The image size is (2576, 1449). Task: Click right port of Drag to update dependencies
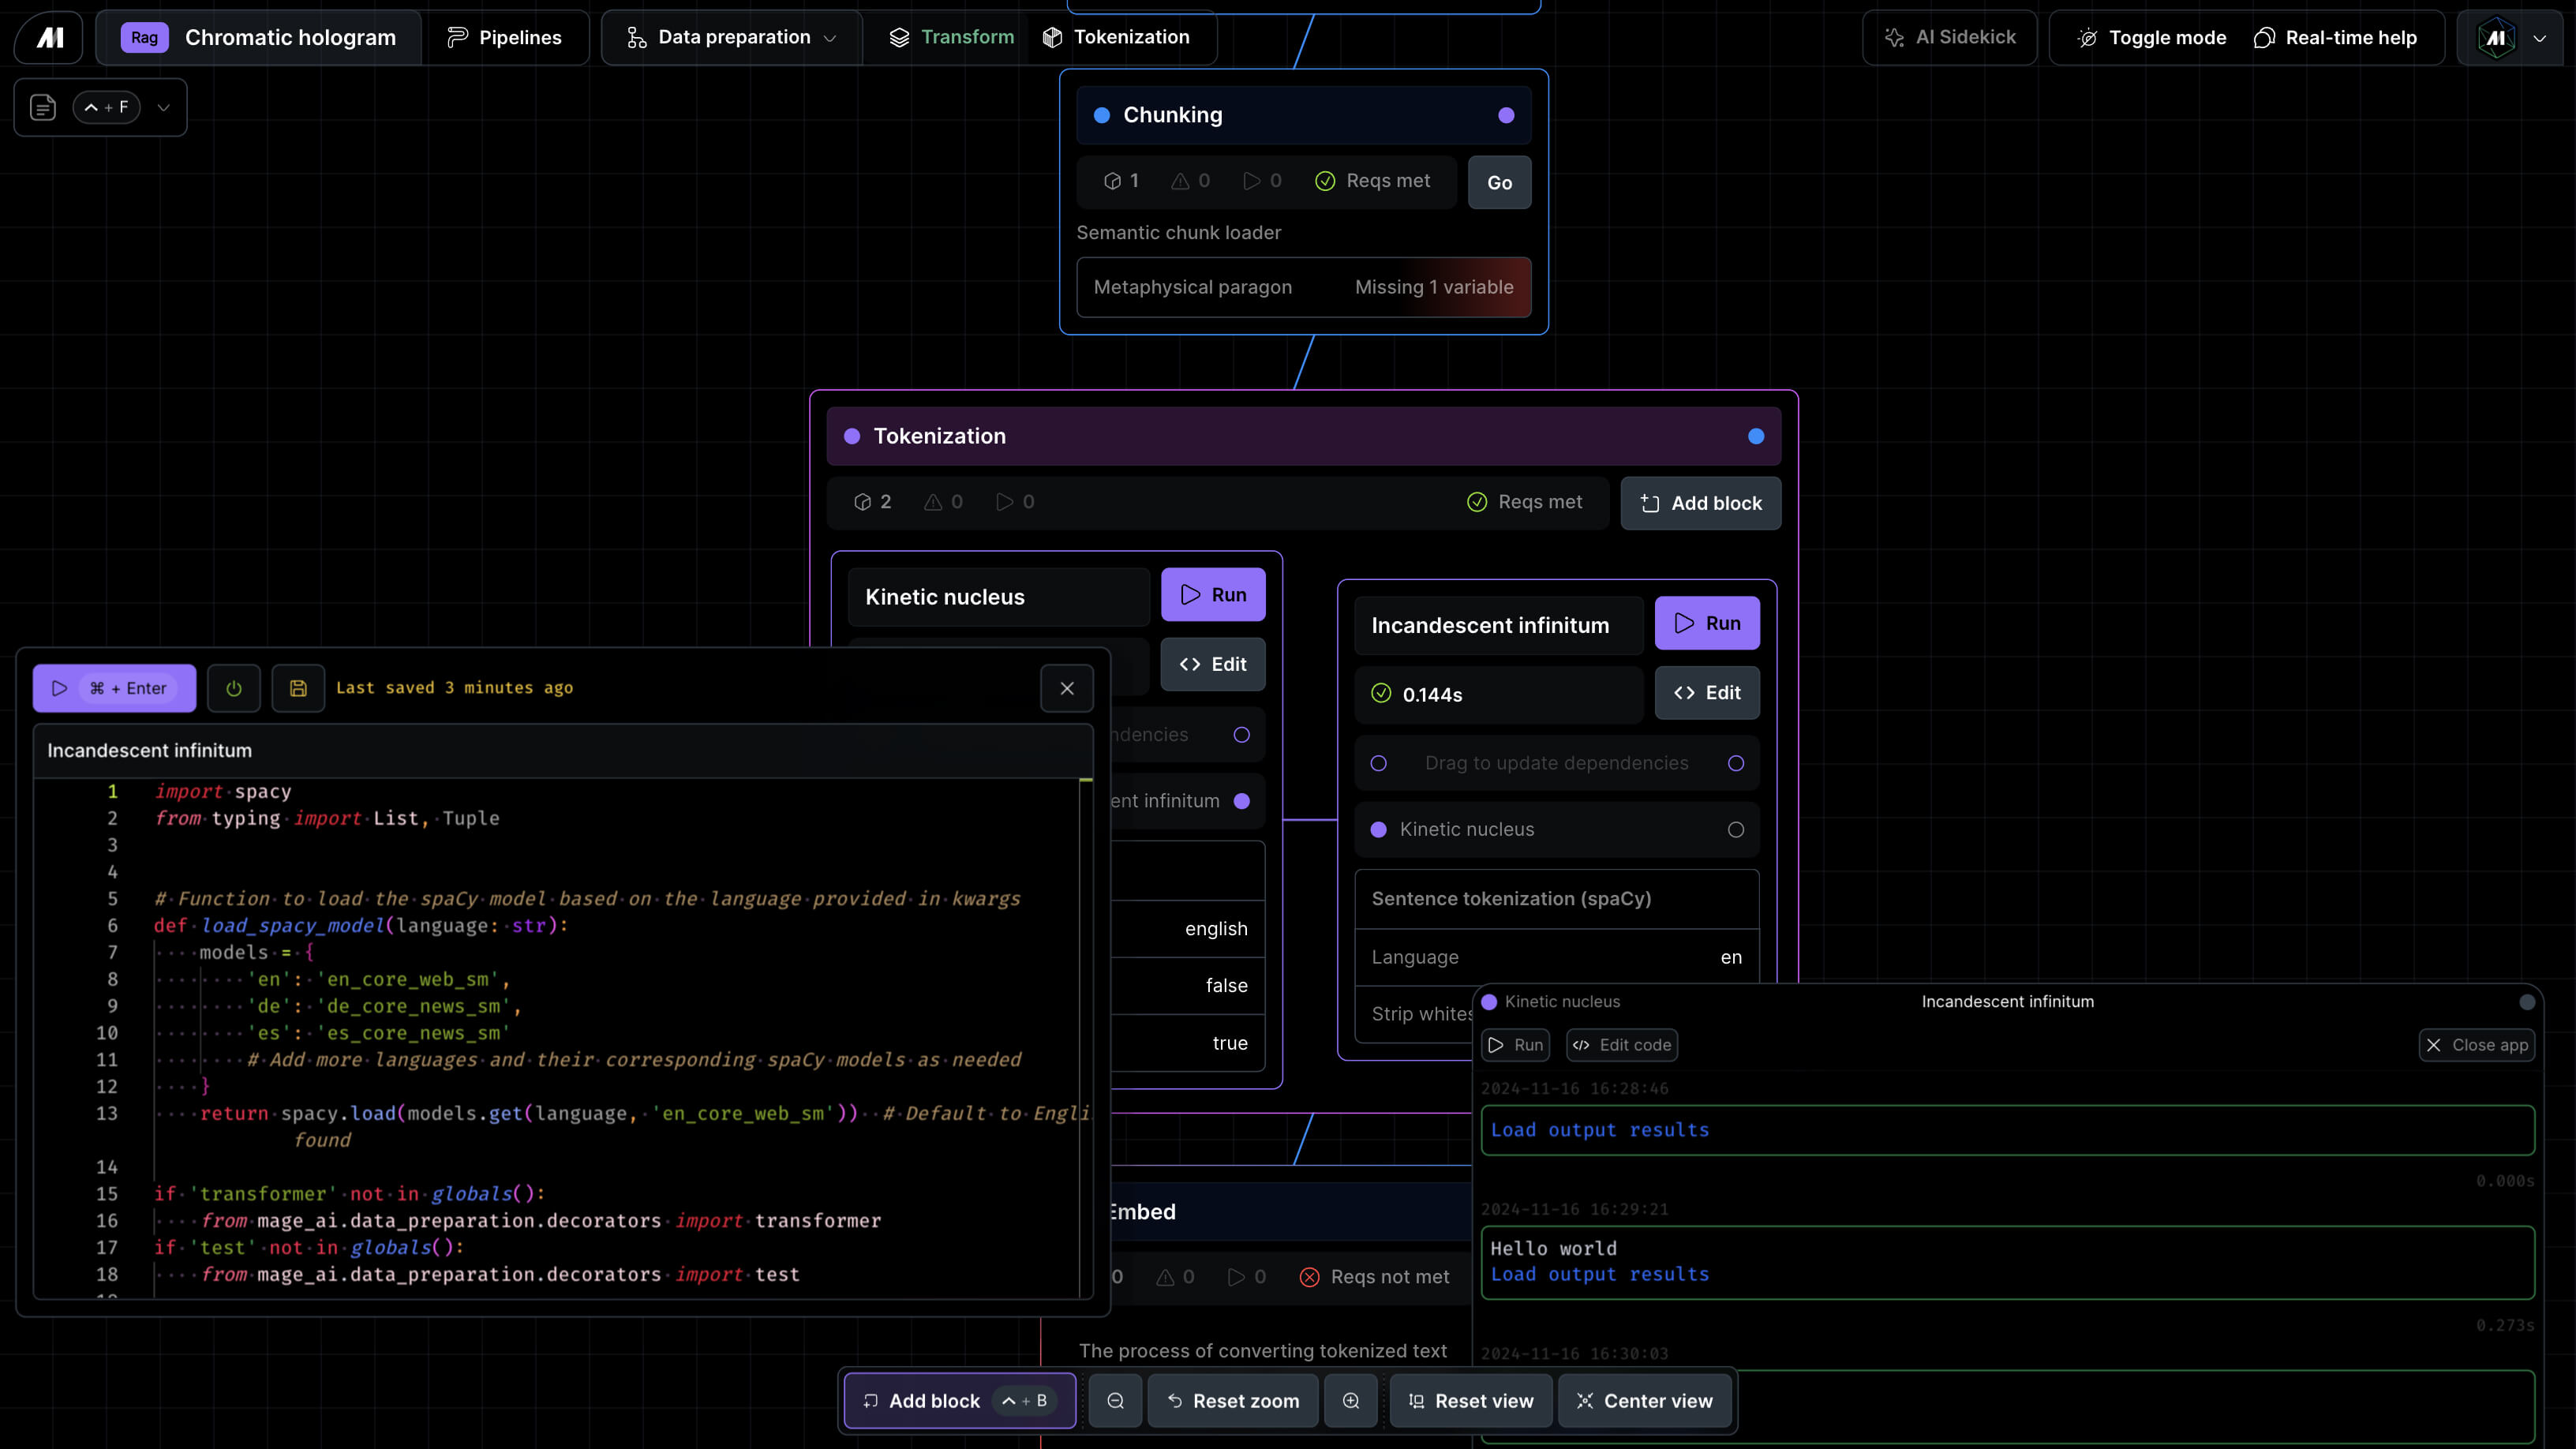click(1736, 763)
